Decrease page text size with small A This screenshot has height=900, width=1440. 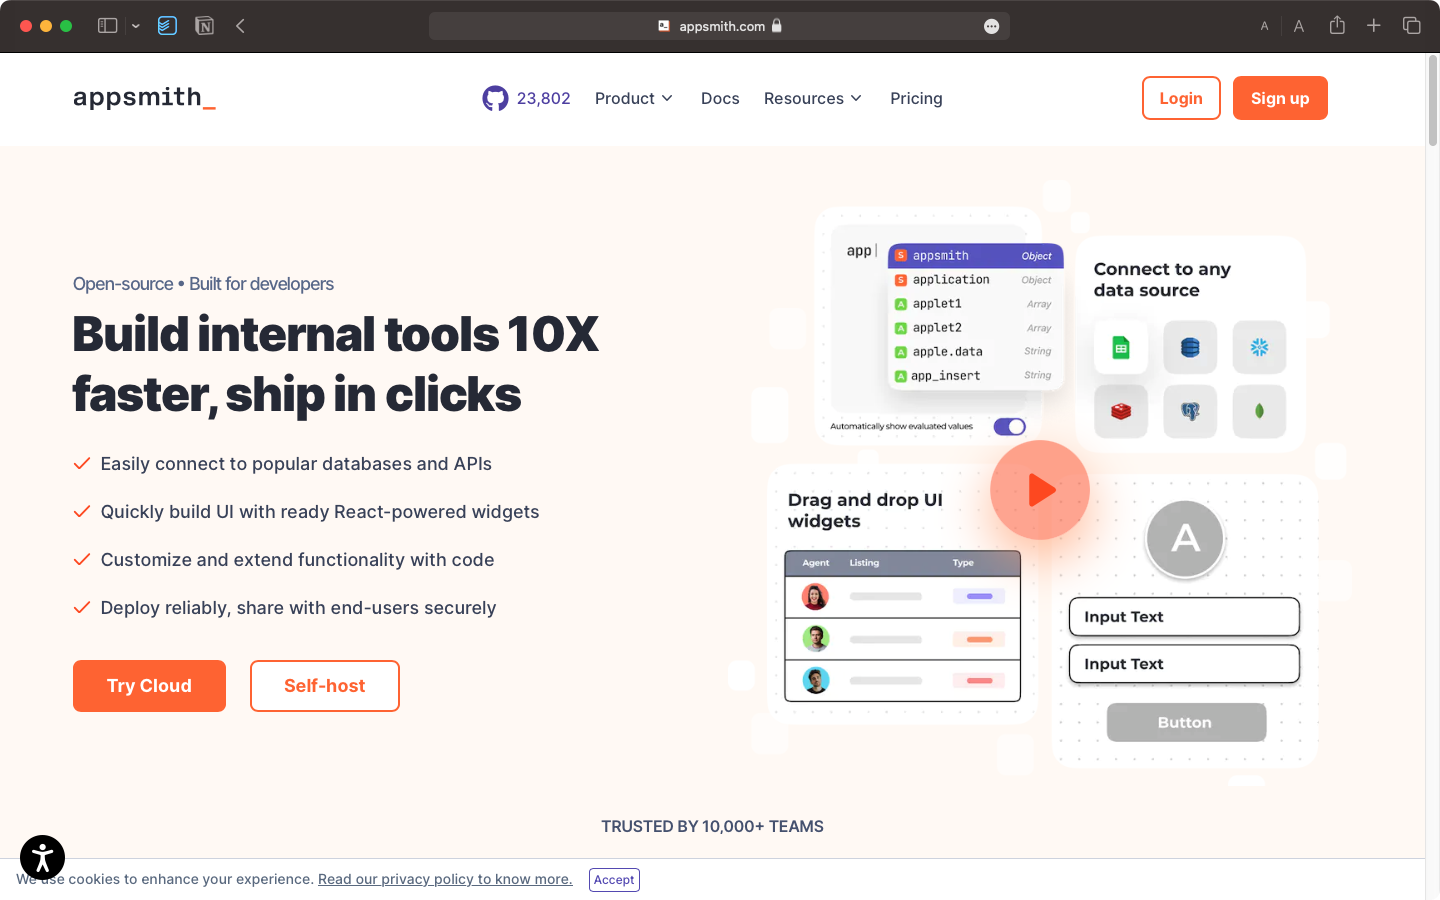tap(1264, 26)
